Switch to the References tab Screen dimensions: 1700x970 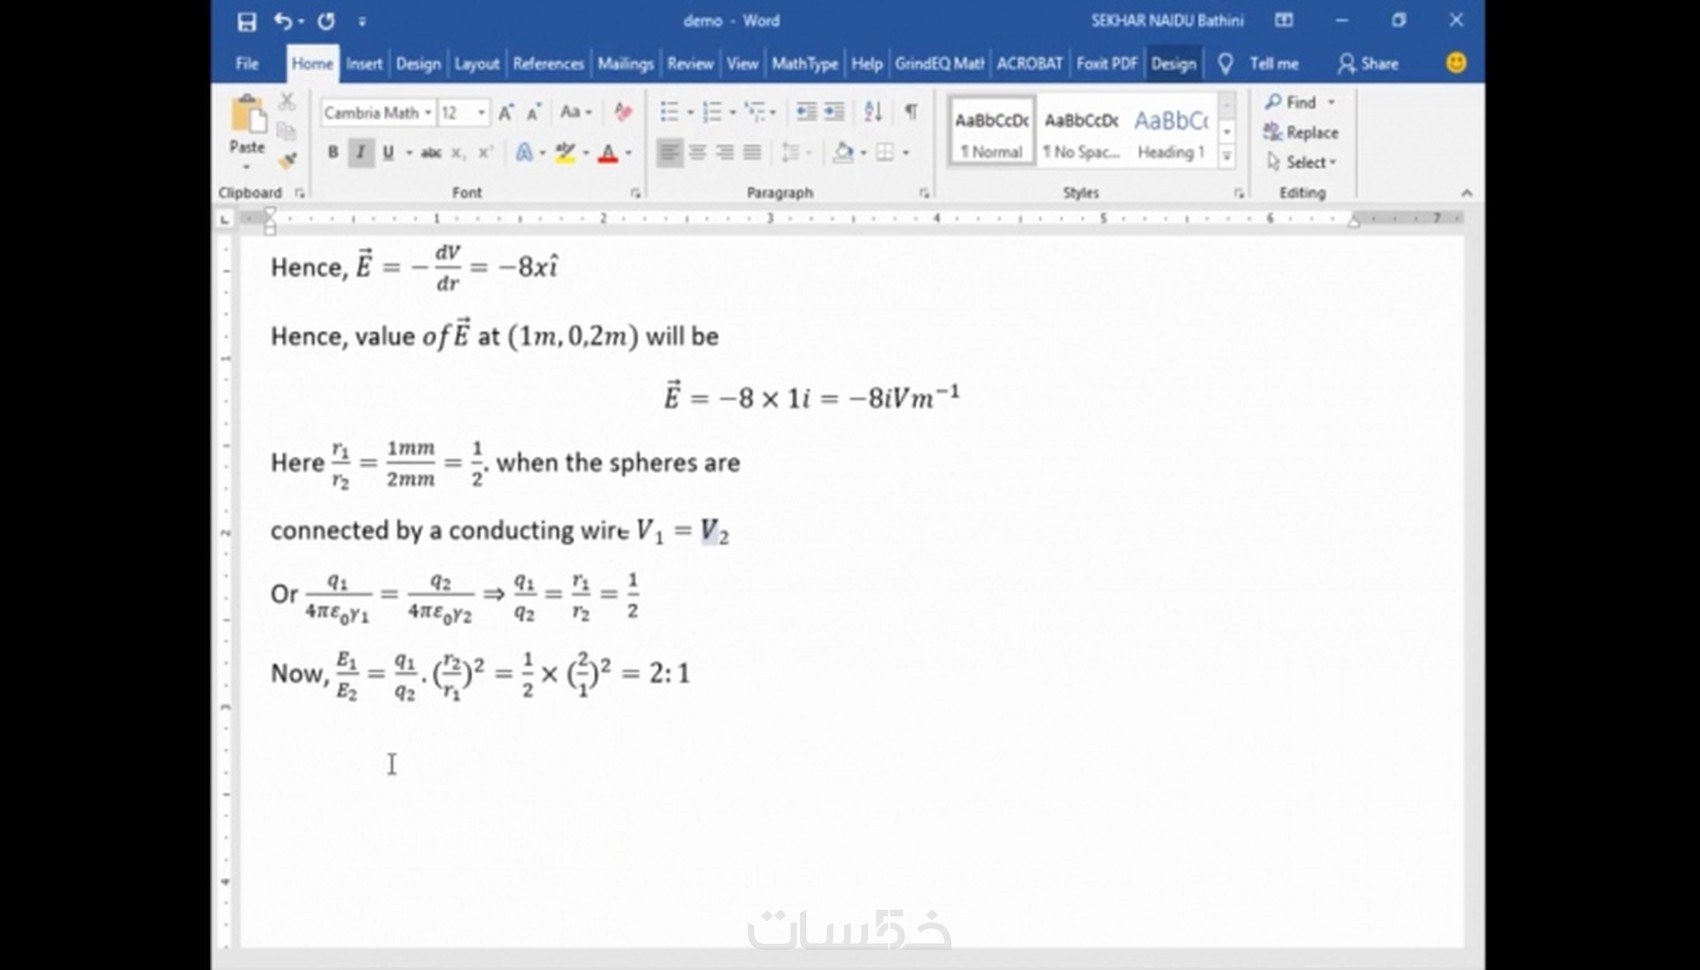[x=548, y=63]
